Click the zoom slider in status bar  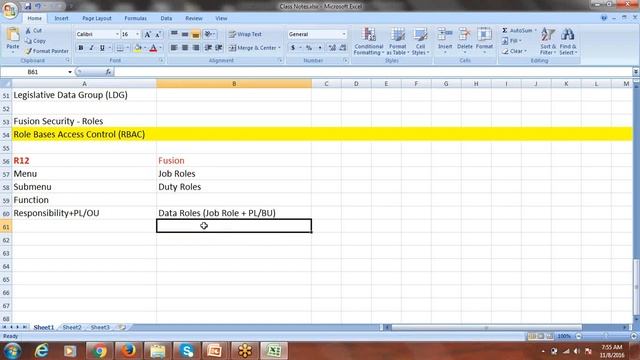(606, 336)
